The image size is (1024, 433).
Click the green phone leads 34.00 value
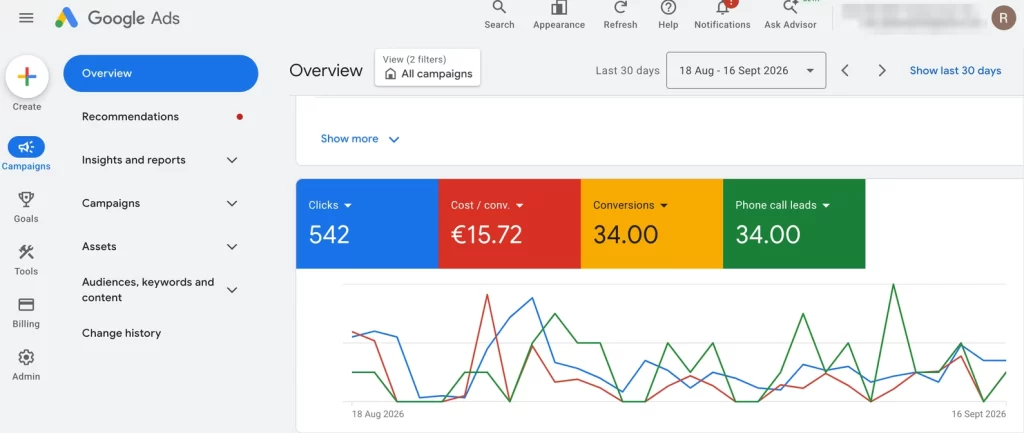pyautogui.click(x=768, y=234)
